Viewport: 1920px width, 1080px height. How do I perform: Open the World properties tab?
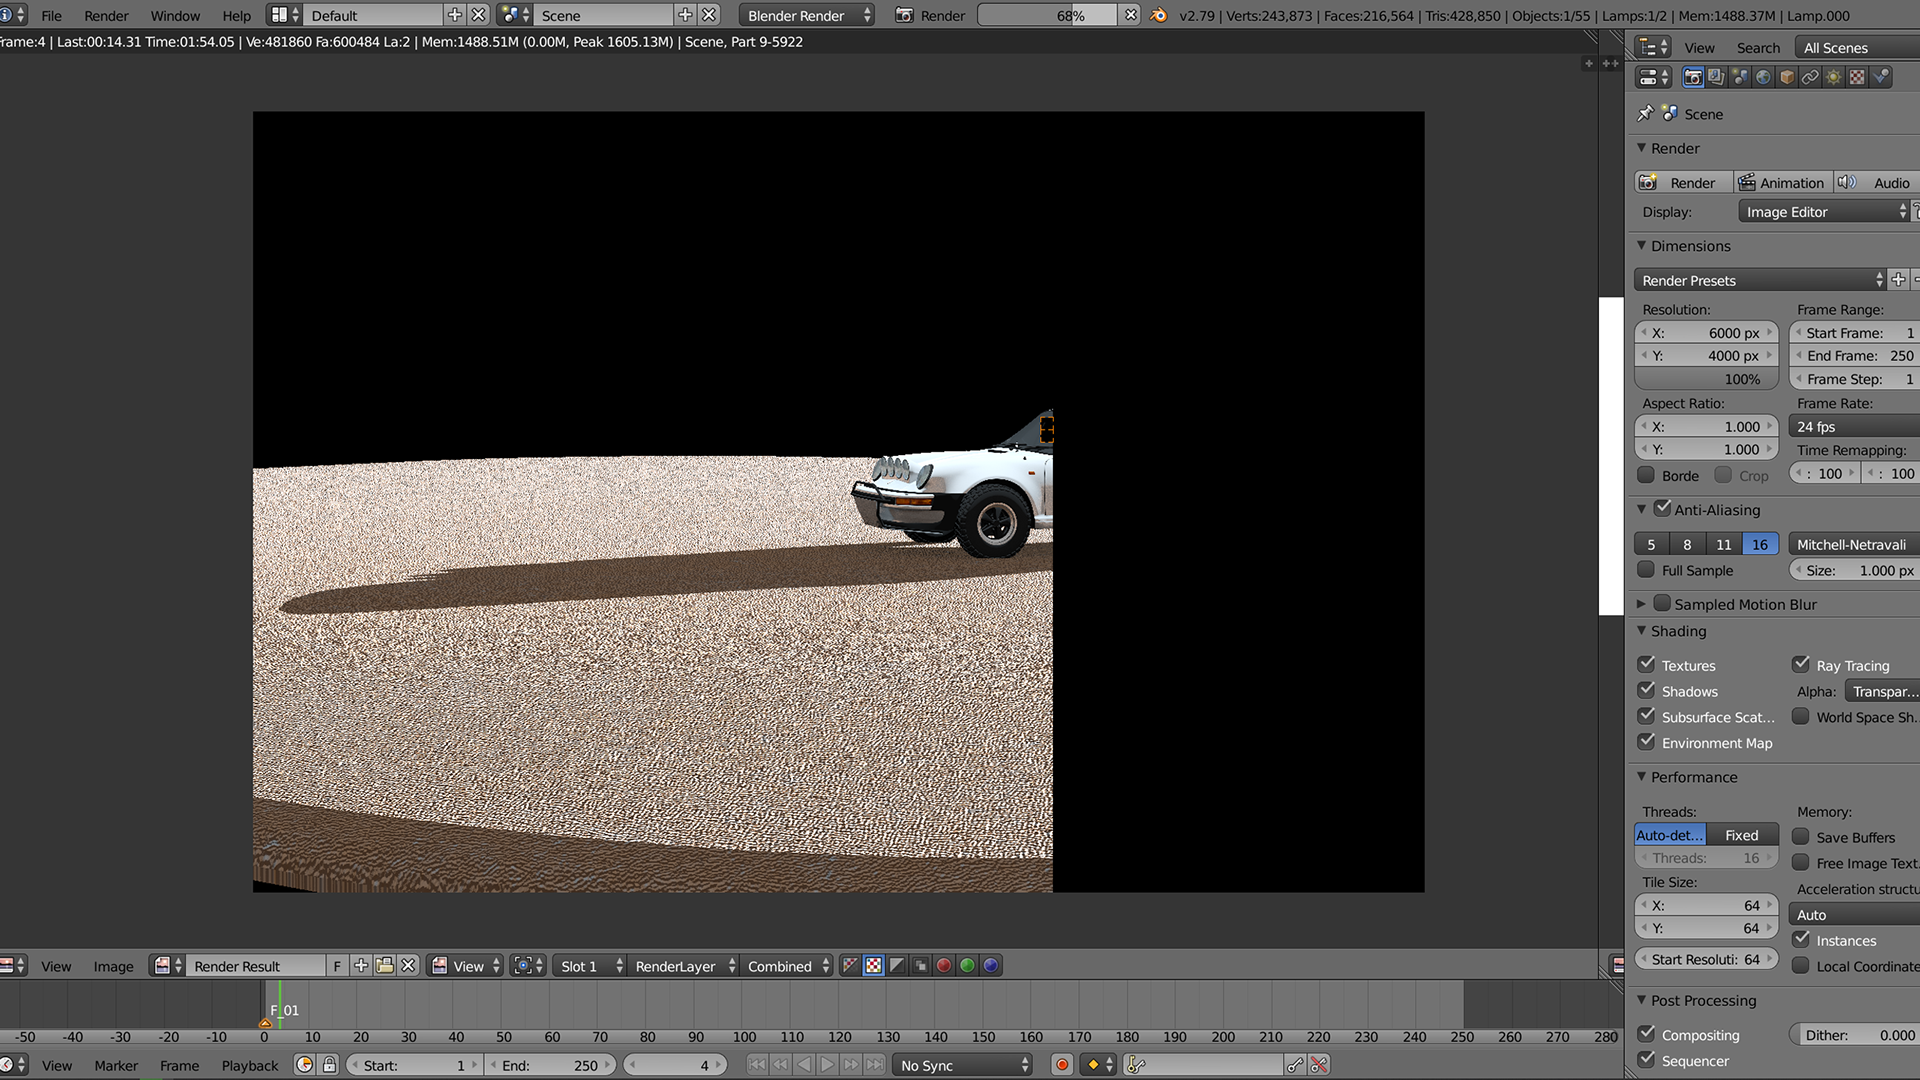(1763, 77)
